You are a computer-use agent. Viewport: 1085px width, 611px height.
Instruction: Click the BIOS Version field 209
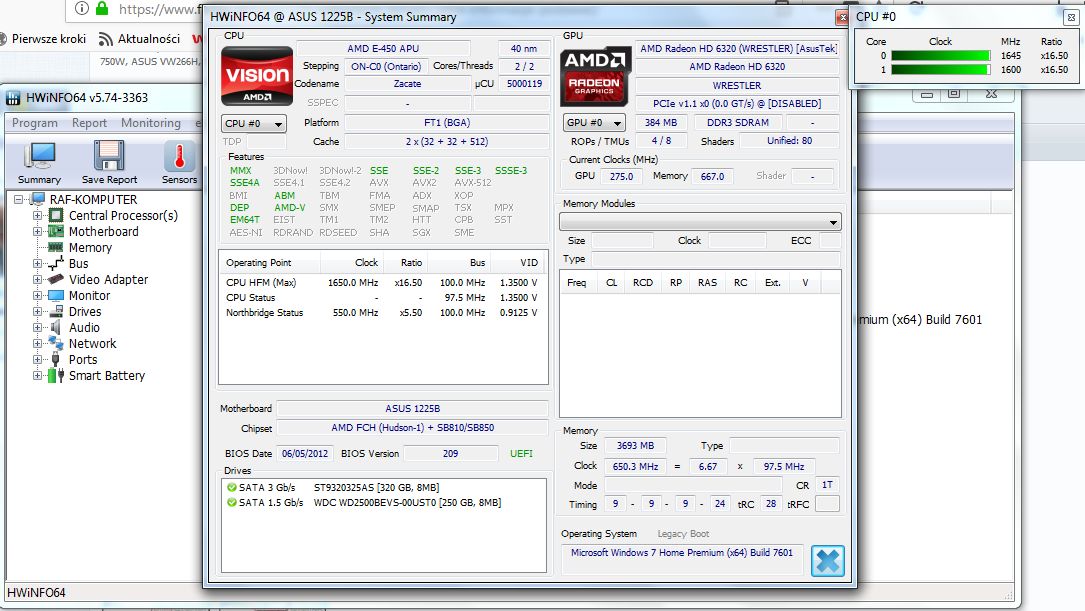click(x=450, y=453)
